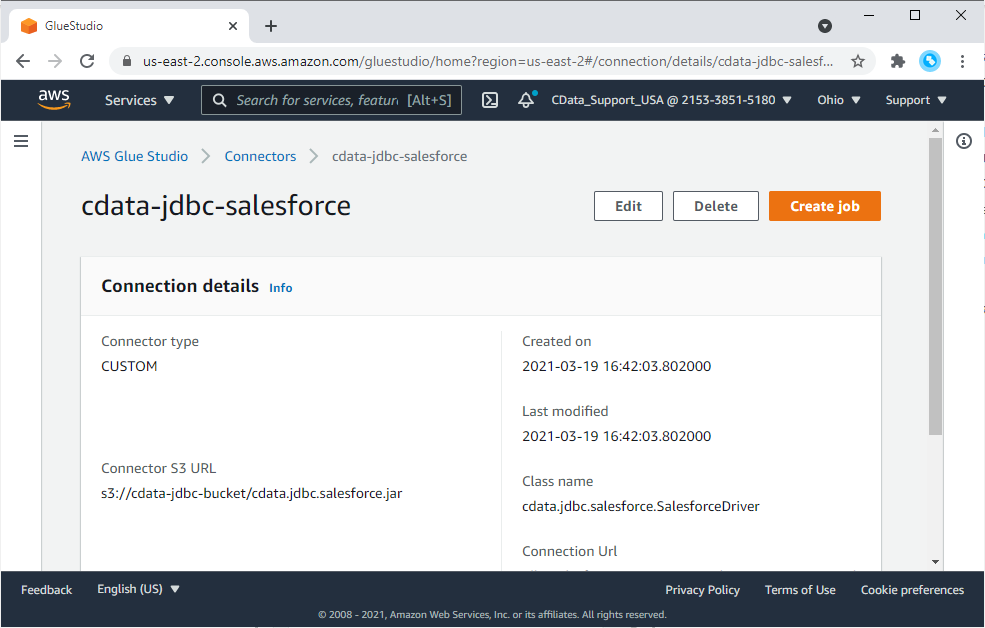The height and width of the screenshot is (628, 985).
Task: Reload the page in browser
Action: 87,61
